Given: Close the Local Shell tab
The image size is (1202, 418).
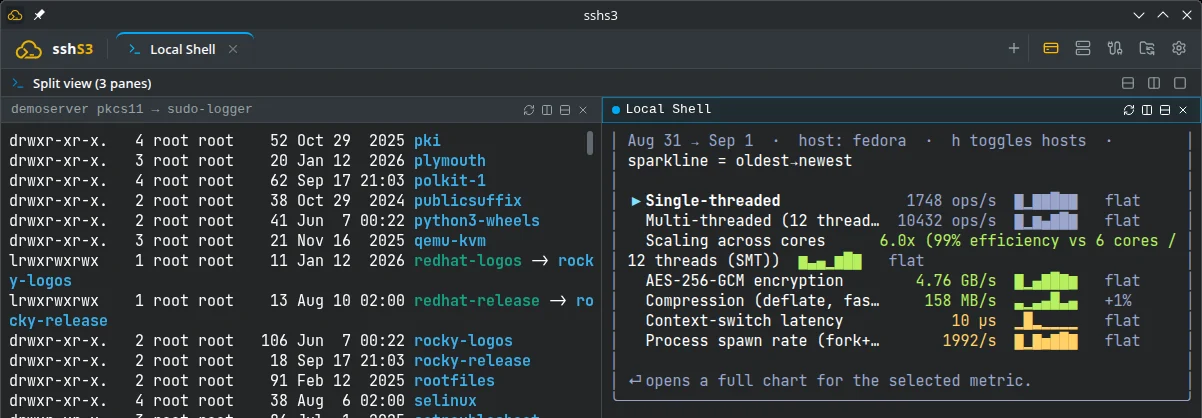Looking at the screenshot, I should 233,49.
